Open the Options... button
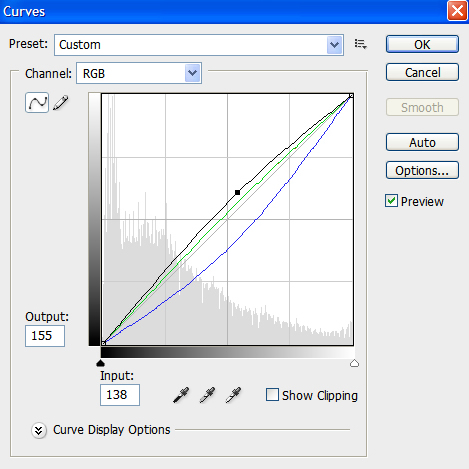Screen dimensions: 469x469 [422, 170]
